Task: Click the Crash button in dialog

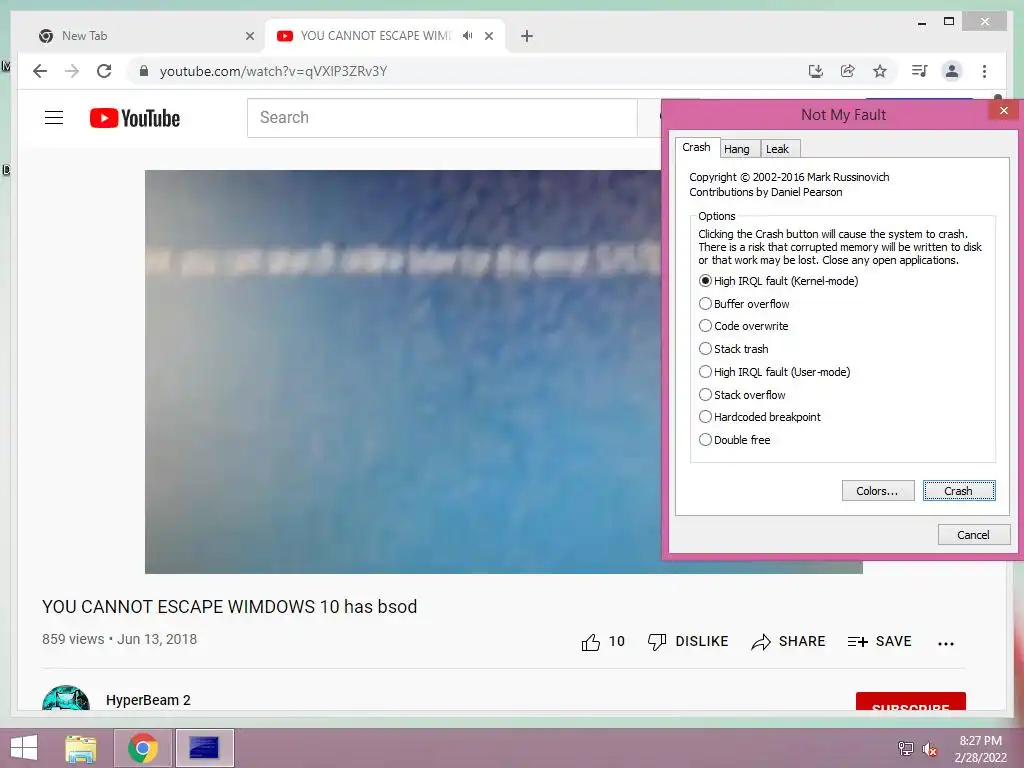Action: coord(959,491)
